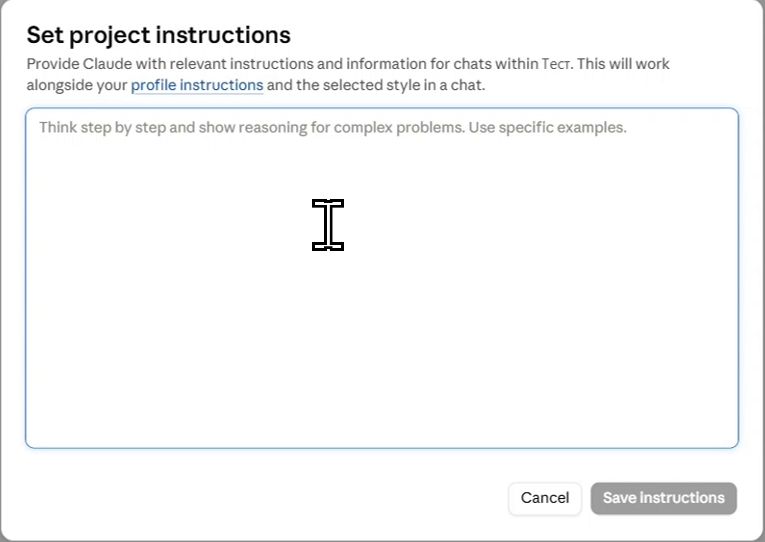Viewport: 765px width, 542px height.
Task: Click Cancel to dismiss the dialog
Action: pyautogui.click(x=544, y=498)
